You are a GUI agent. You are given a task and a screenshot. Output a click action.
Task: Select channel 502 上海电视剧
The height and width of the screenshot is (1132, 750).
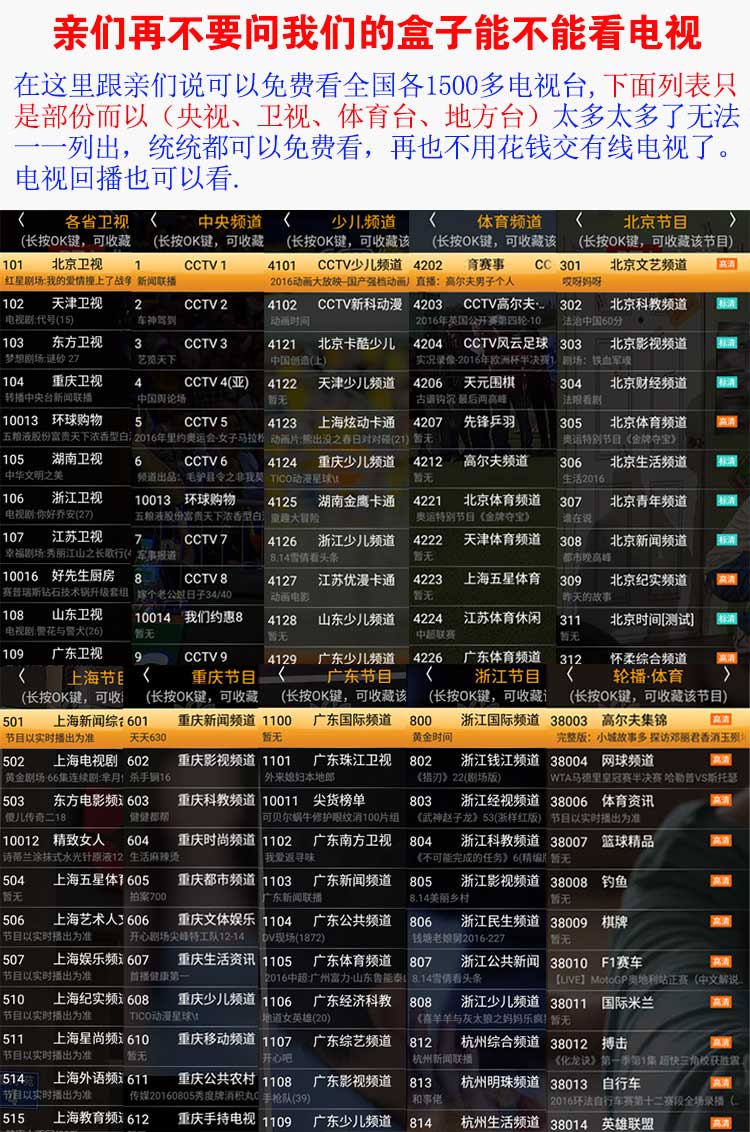[x=62, y=768]
